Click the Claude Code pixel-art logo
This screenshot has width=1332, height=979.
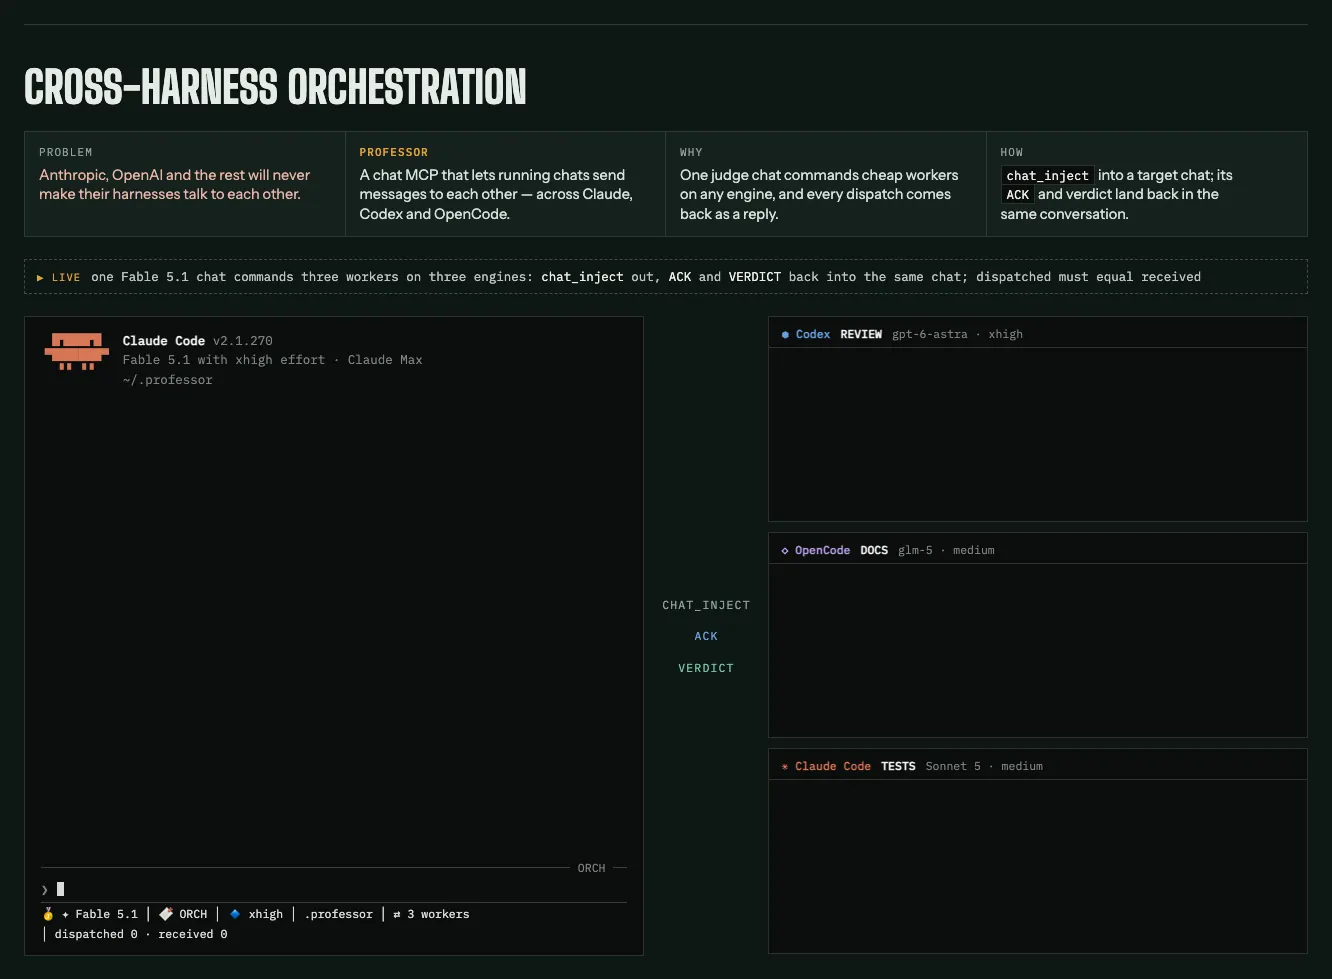pyautogui.click(x=77, y=351)
